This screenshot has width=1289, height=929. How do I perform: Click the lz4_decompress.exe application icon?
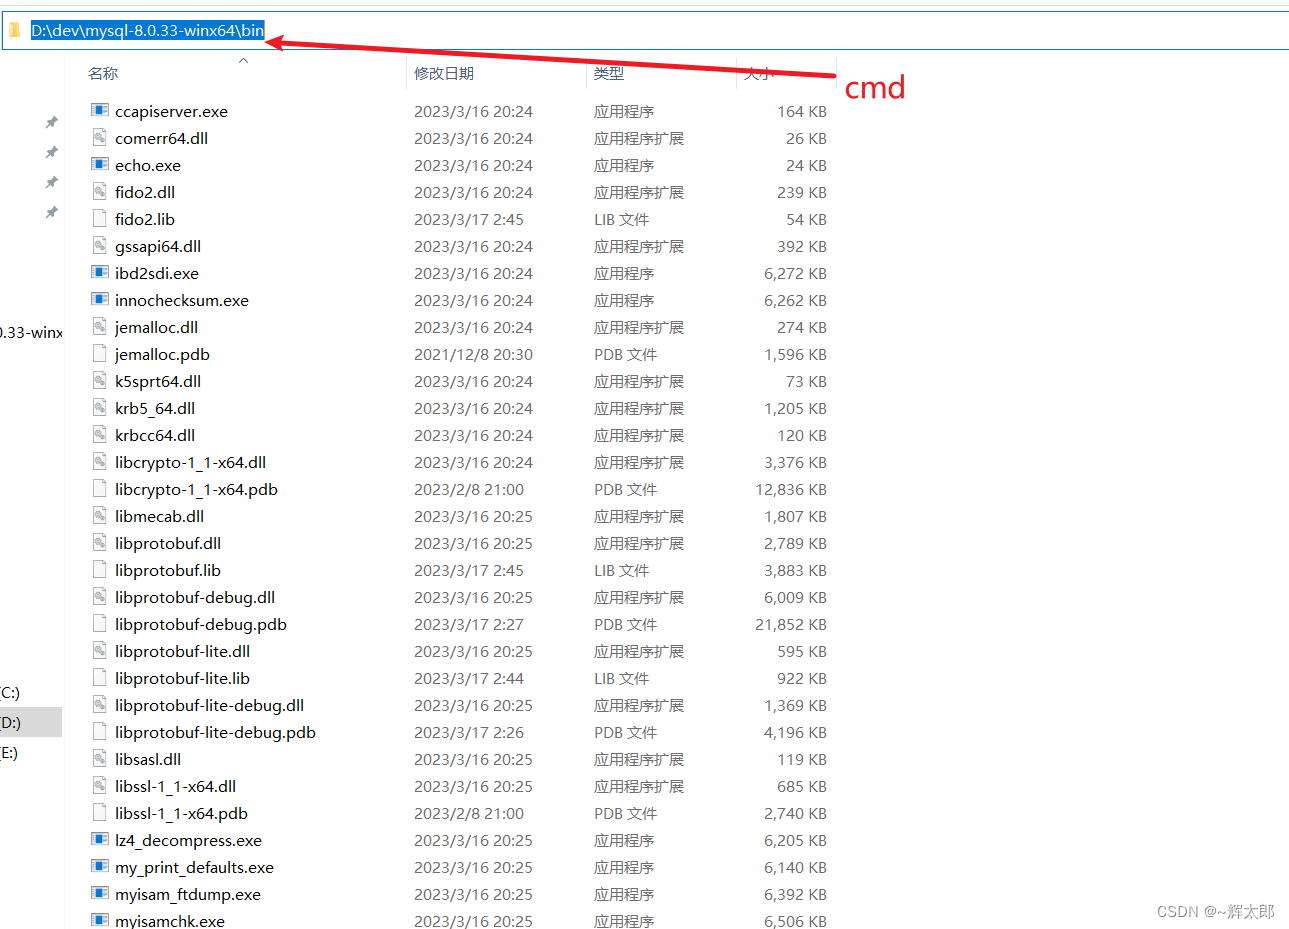point(100,839)
